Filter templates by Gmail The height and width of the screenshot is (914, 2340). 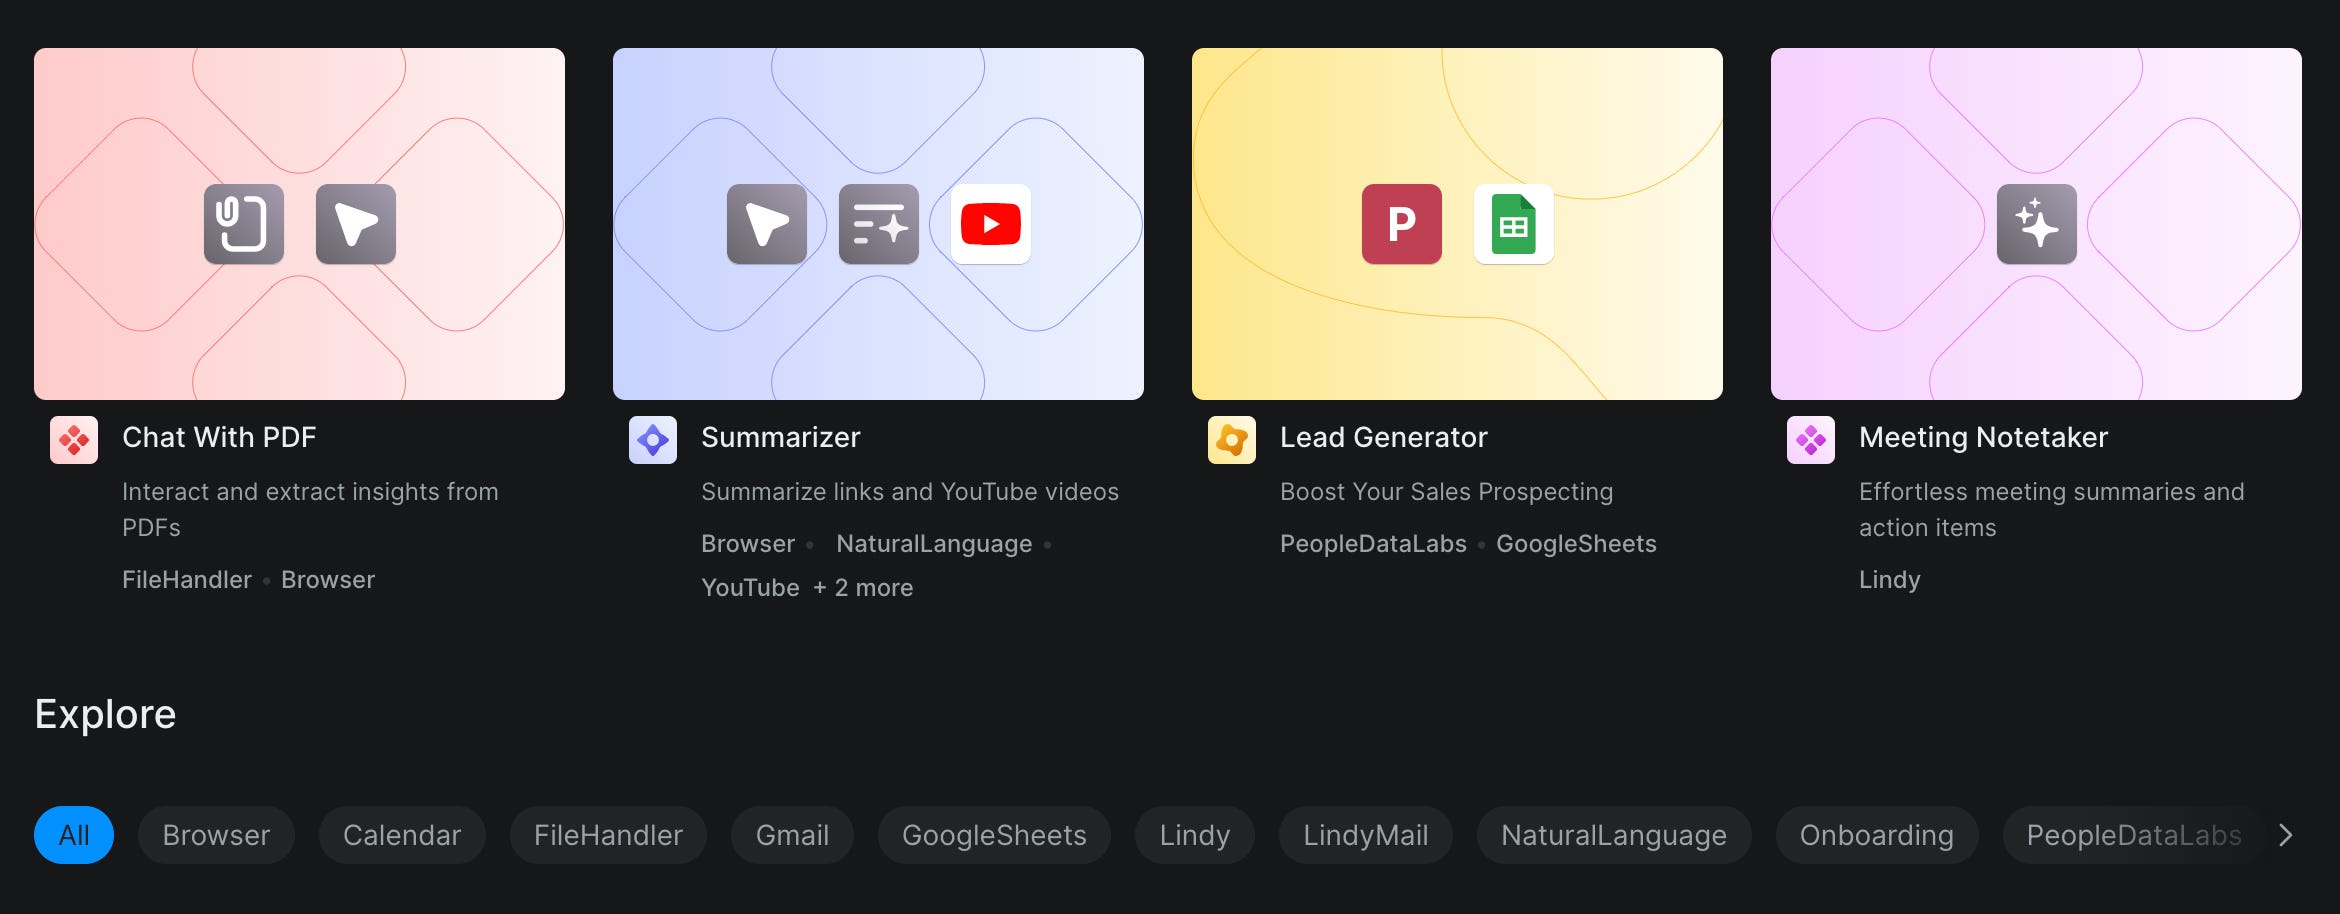(x=792, y=835)
